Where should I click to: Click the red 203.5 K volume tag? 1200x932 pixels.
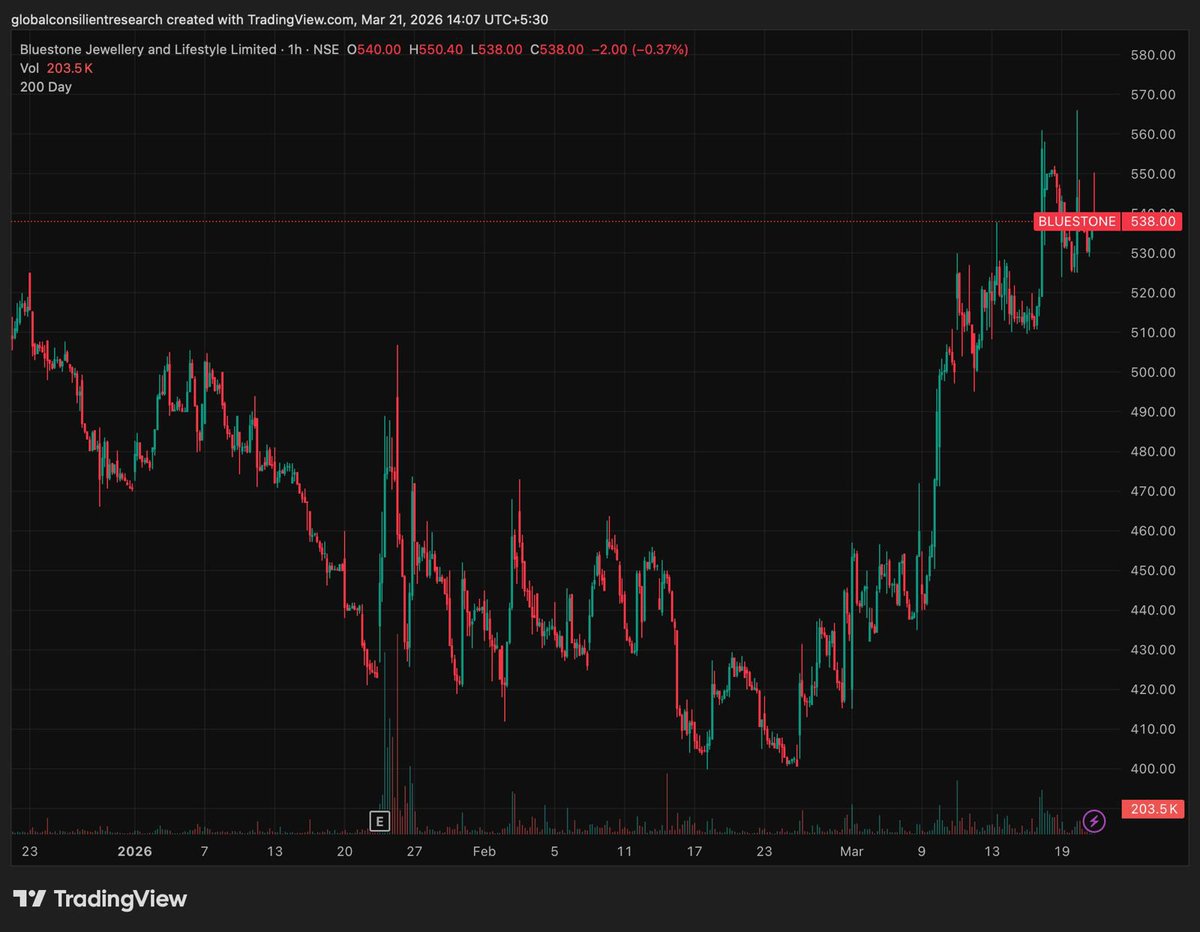(1154, 809)
